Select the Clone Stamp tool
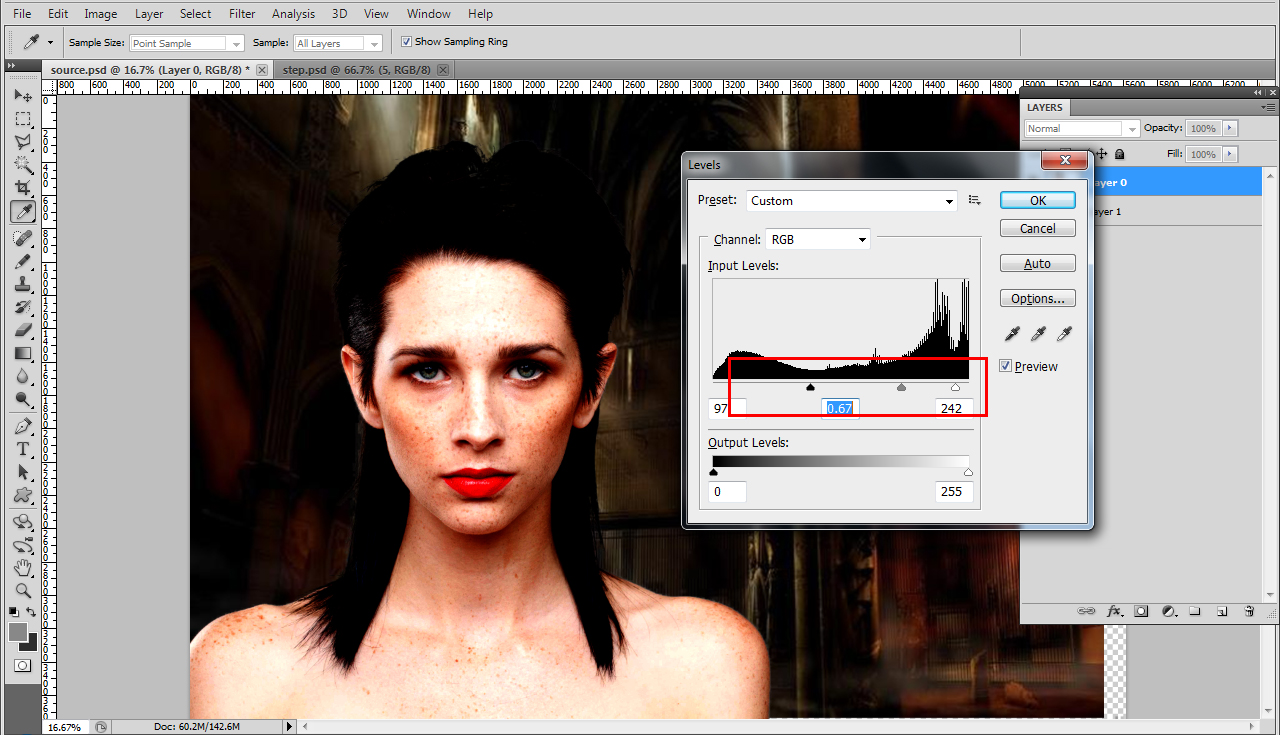This screenshot has width=1280, height=735. pyautogui.click(x=23, y=284)
